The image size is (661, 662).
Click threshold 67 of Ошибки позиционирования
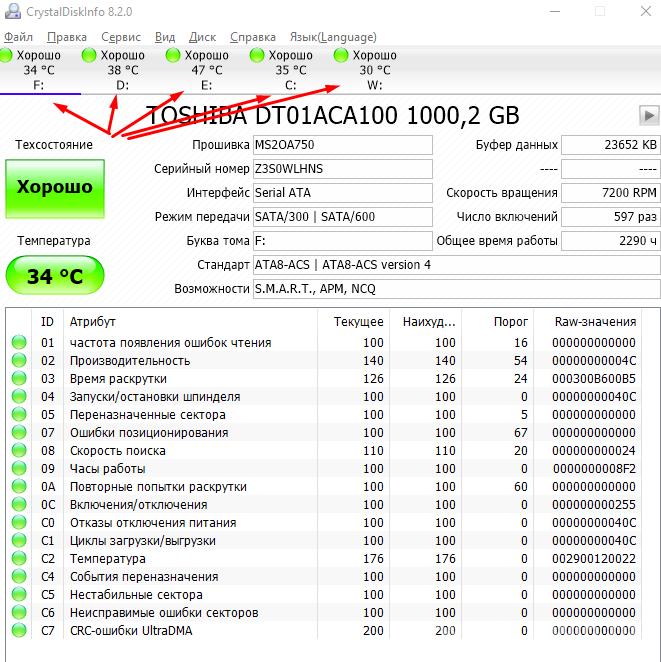[x=520, y=433]
